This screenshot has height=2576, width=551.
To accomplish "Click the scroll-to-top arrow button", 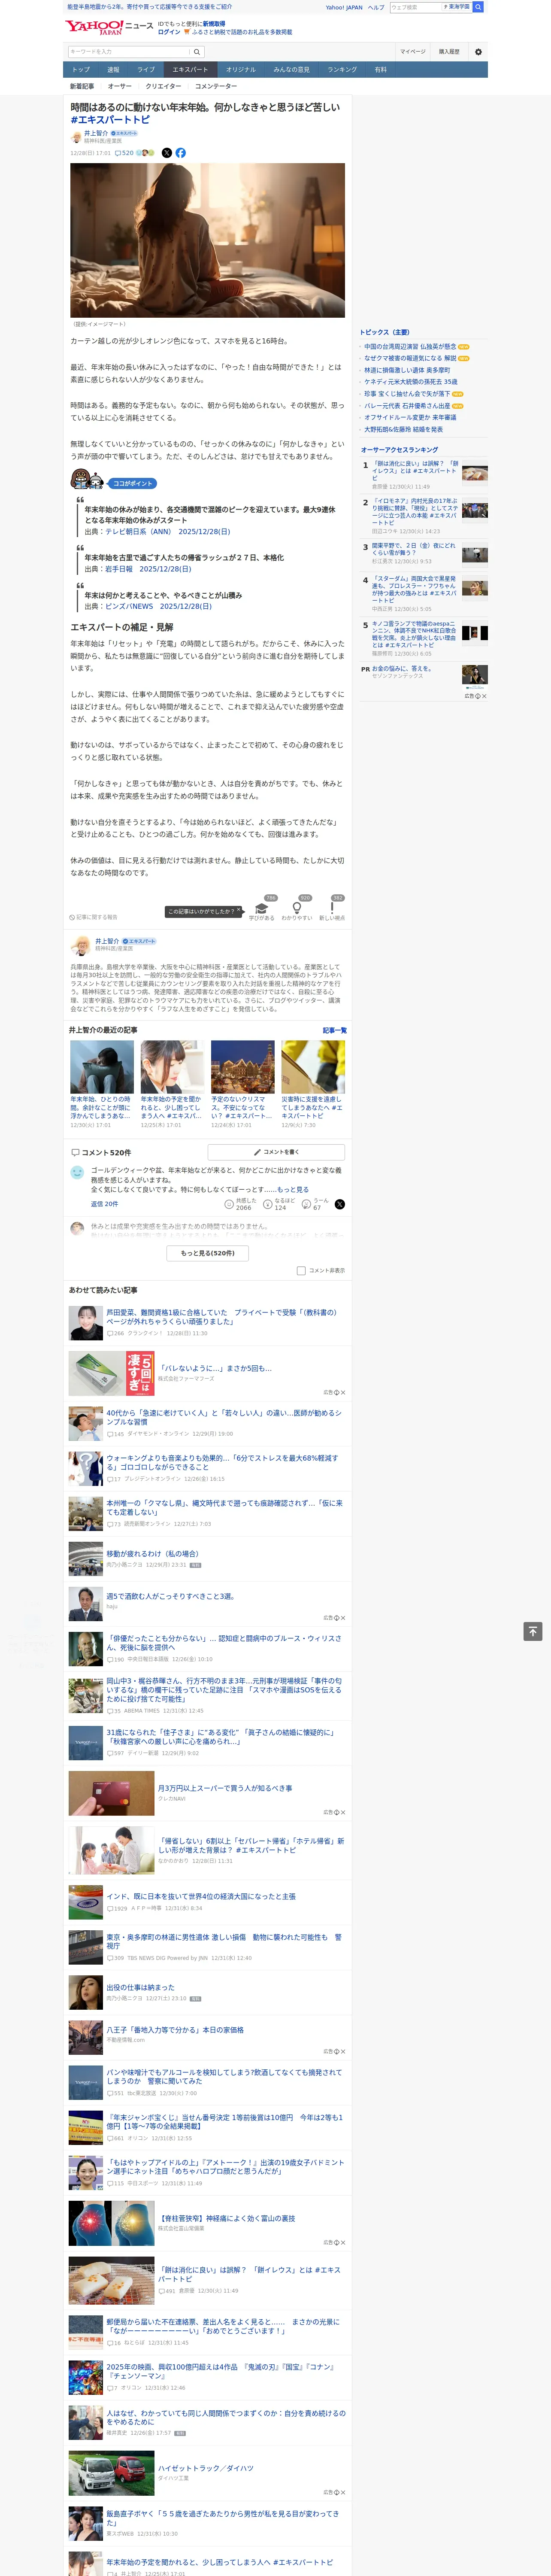I will click(x=533, y=1631).
